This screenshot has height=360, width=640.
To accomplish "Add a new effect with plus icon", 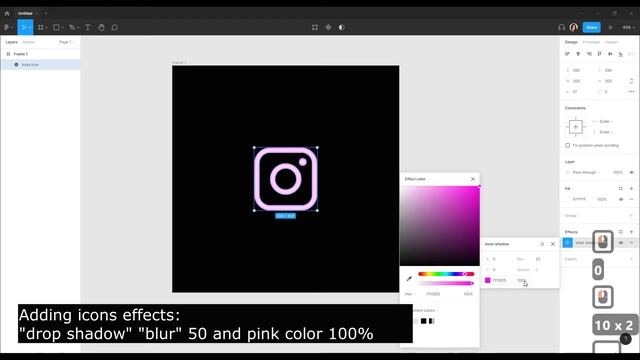I will click(x=631, y=232).
